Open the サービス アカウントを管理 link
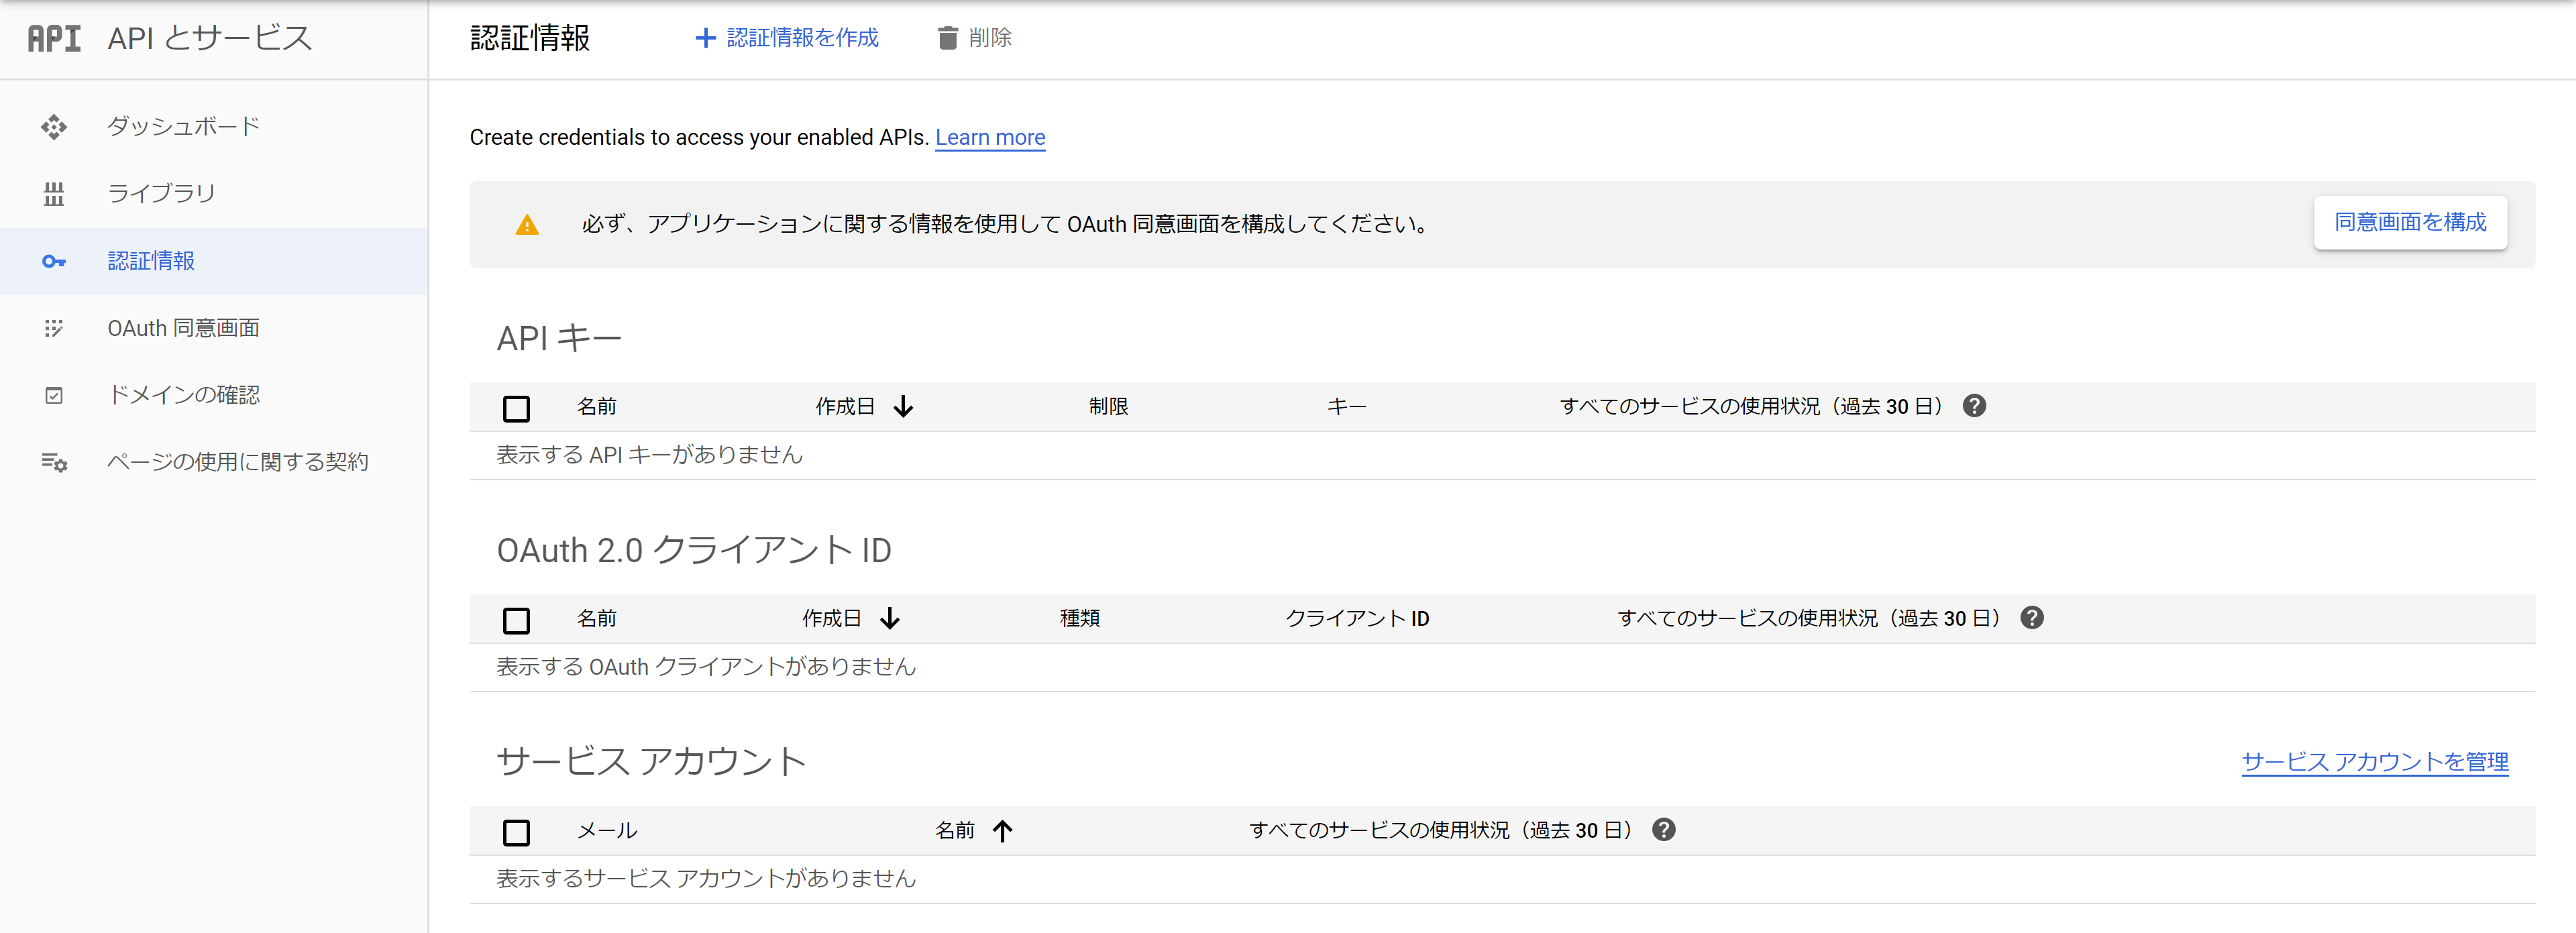 coord(2375,762)
